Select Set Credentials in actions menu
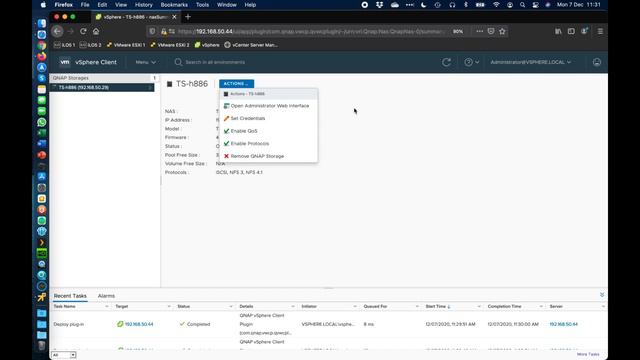The image size is (640, 360). click(269, 118)
